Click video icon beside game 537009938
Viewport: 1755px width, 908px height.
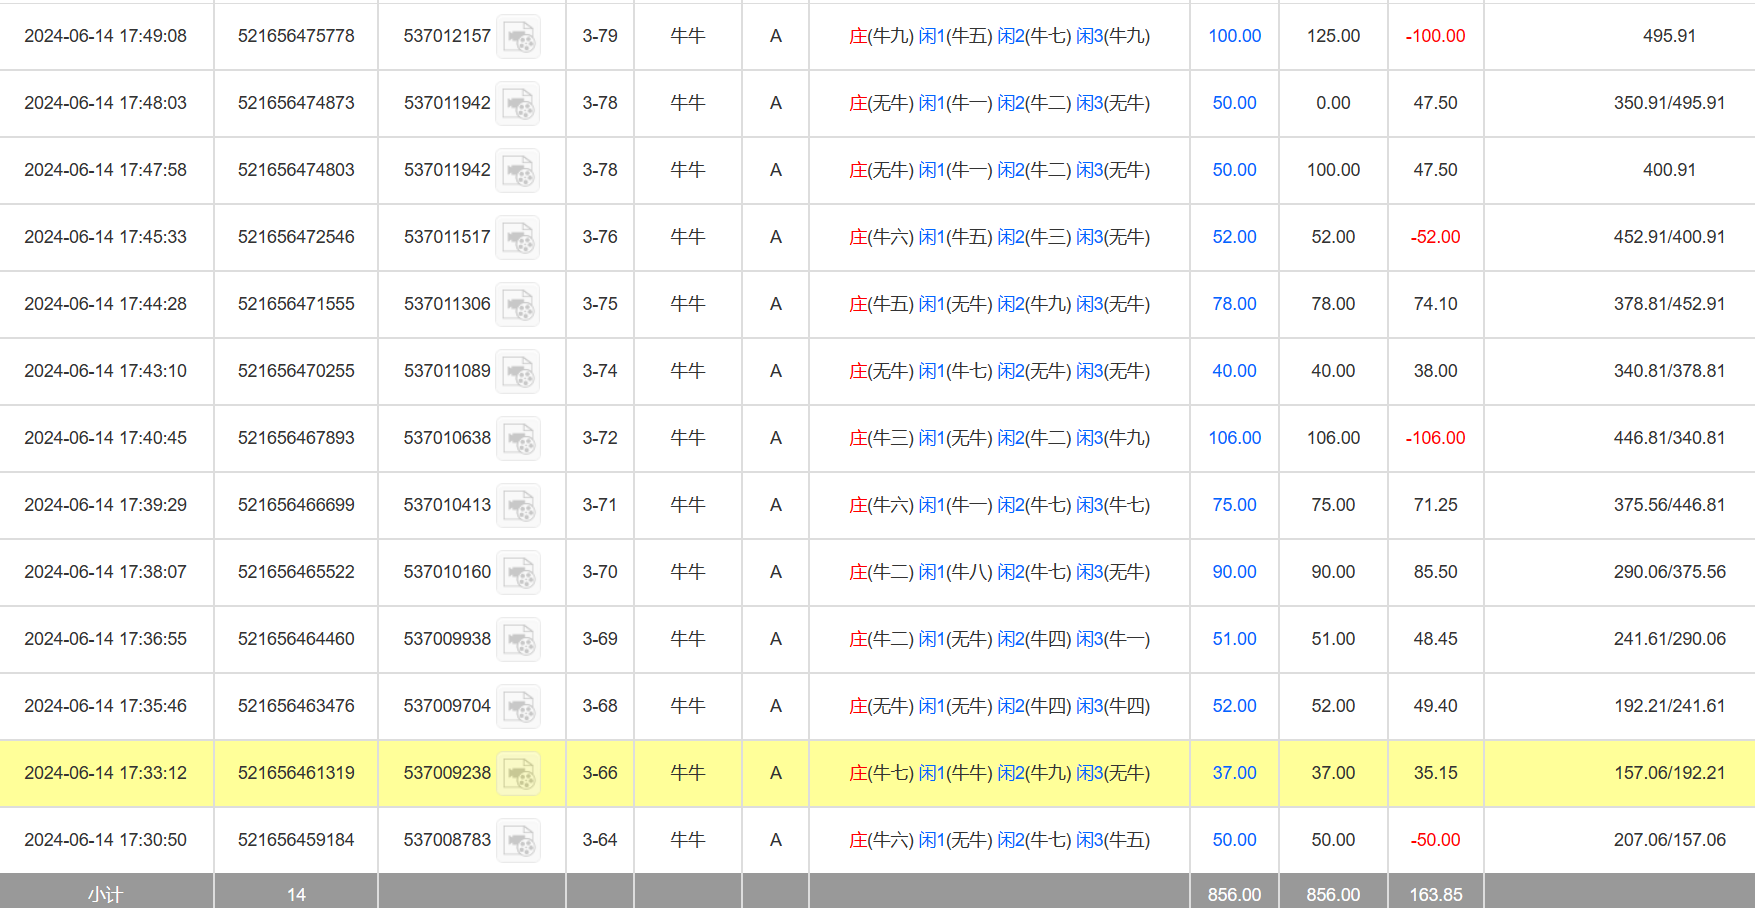click(x=518, y=640)
